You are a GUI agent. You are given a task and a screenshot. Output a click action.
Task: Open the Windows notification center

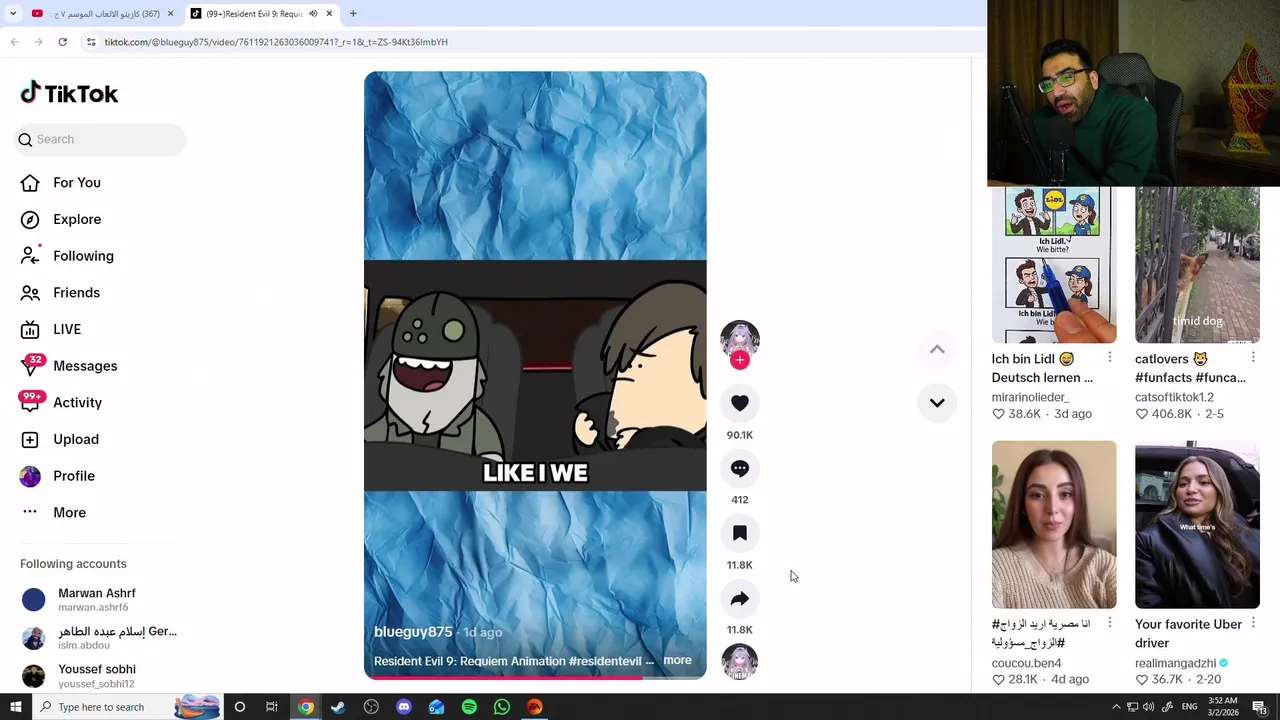[x=1260, y=707]
